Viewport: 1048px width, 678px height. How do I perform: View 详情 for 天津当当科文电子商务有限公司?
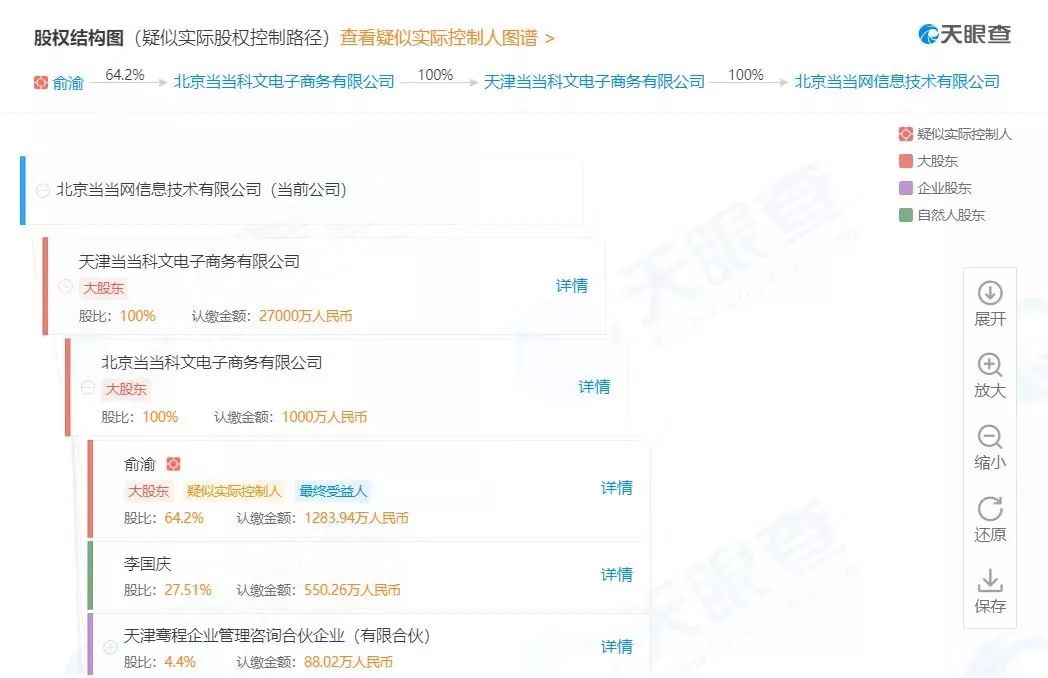(572, 286)
